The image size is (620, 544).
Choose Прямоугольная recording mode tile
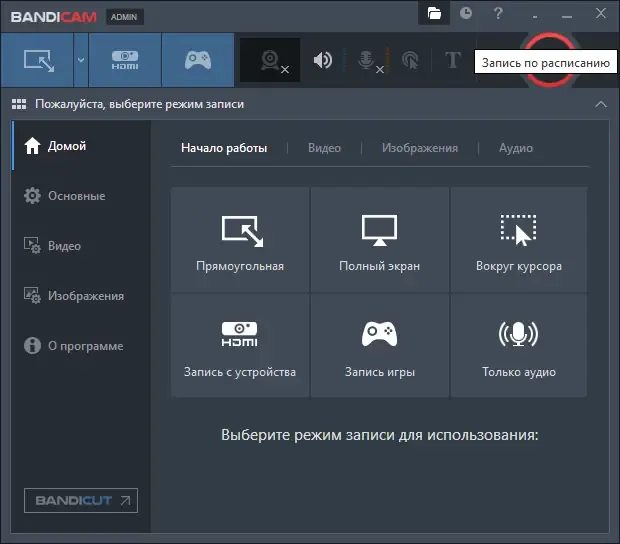coord(240,240)
